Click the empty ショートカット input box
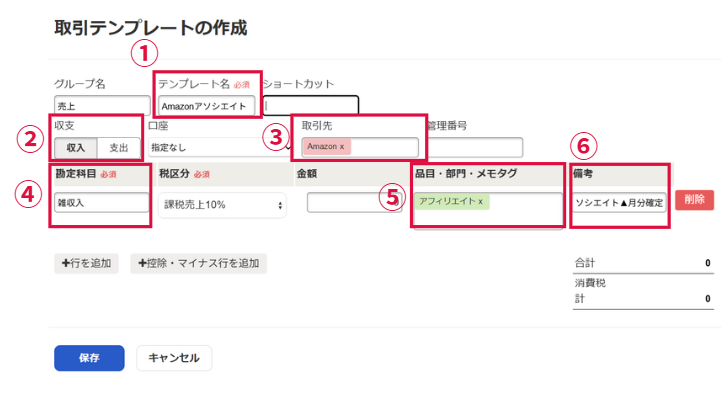This screenshot has height=409, width=724. 311,105
